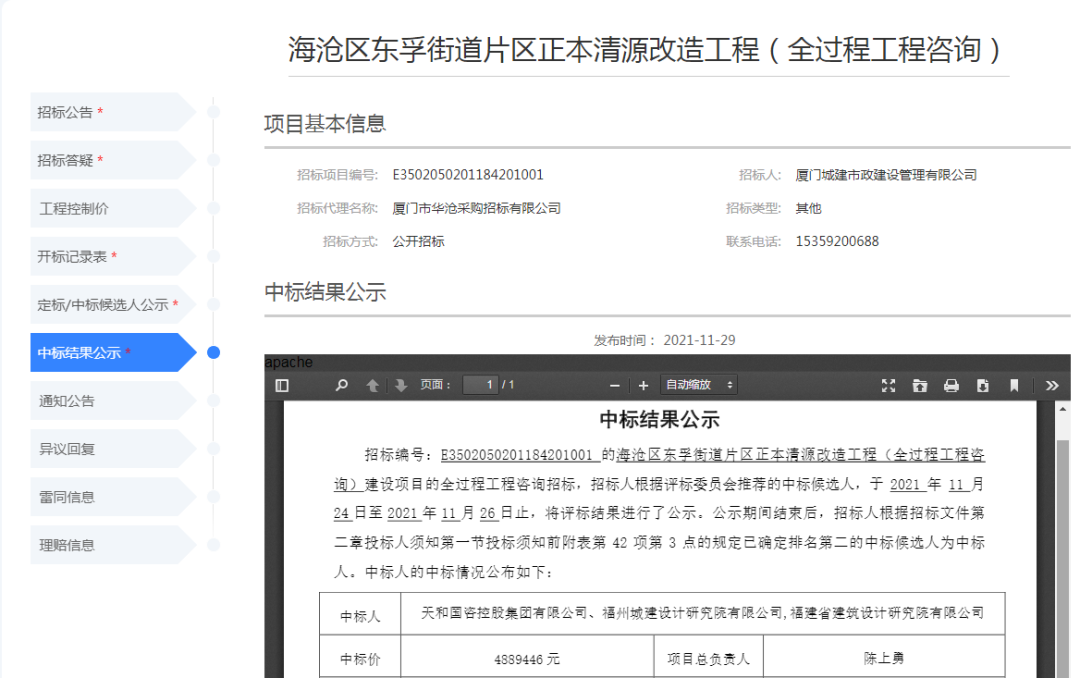Go to the previous PDF page

(x=373, y=385)
